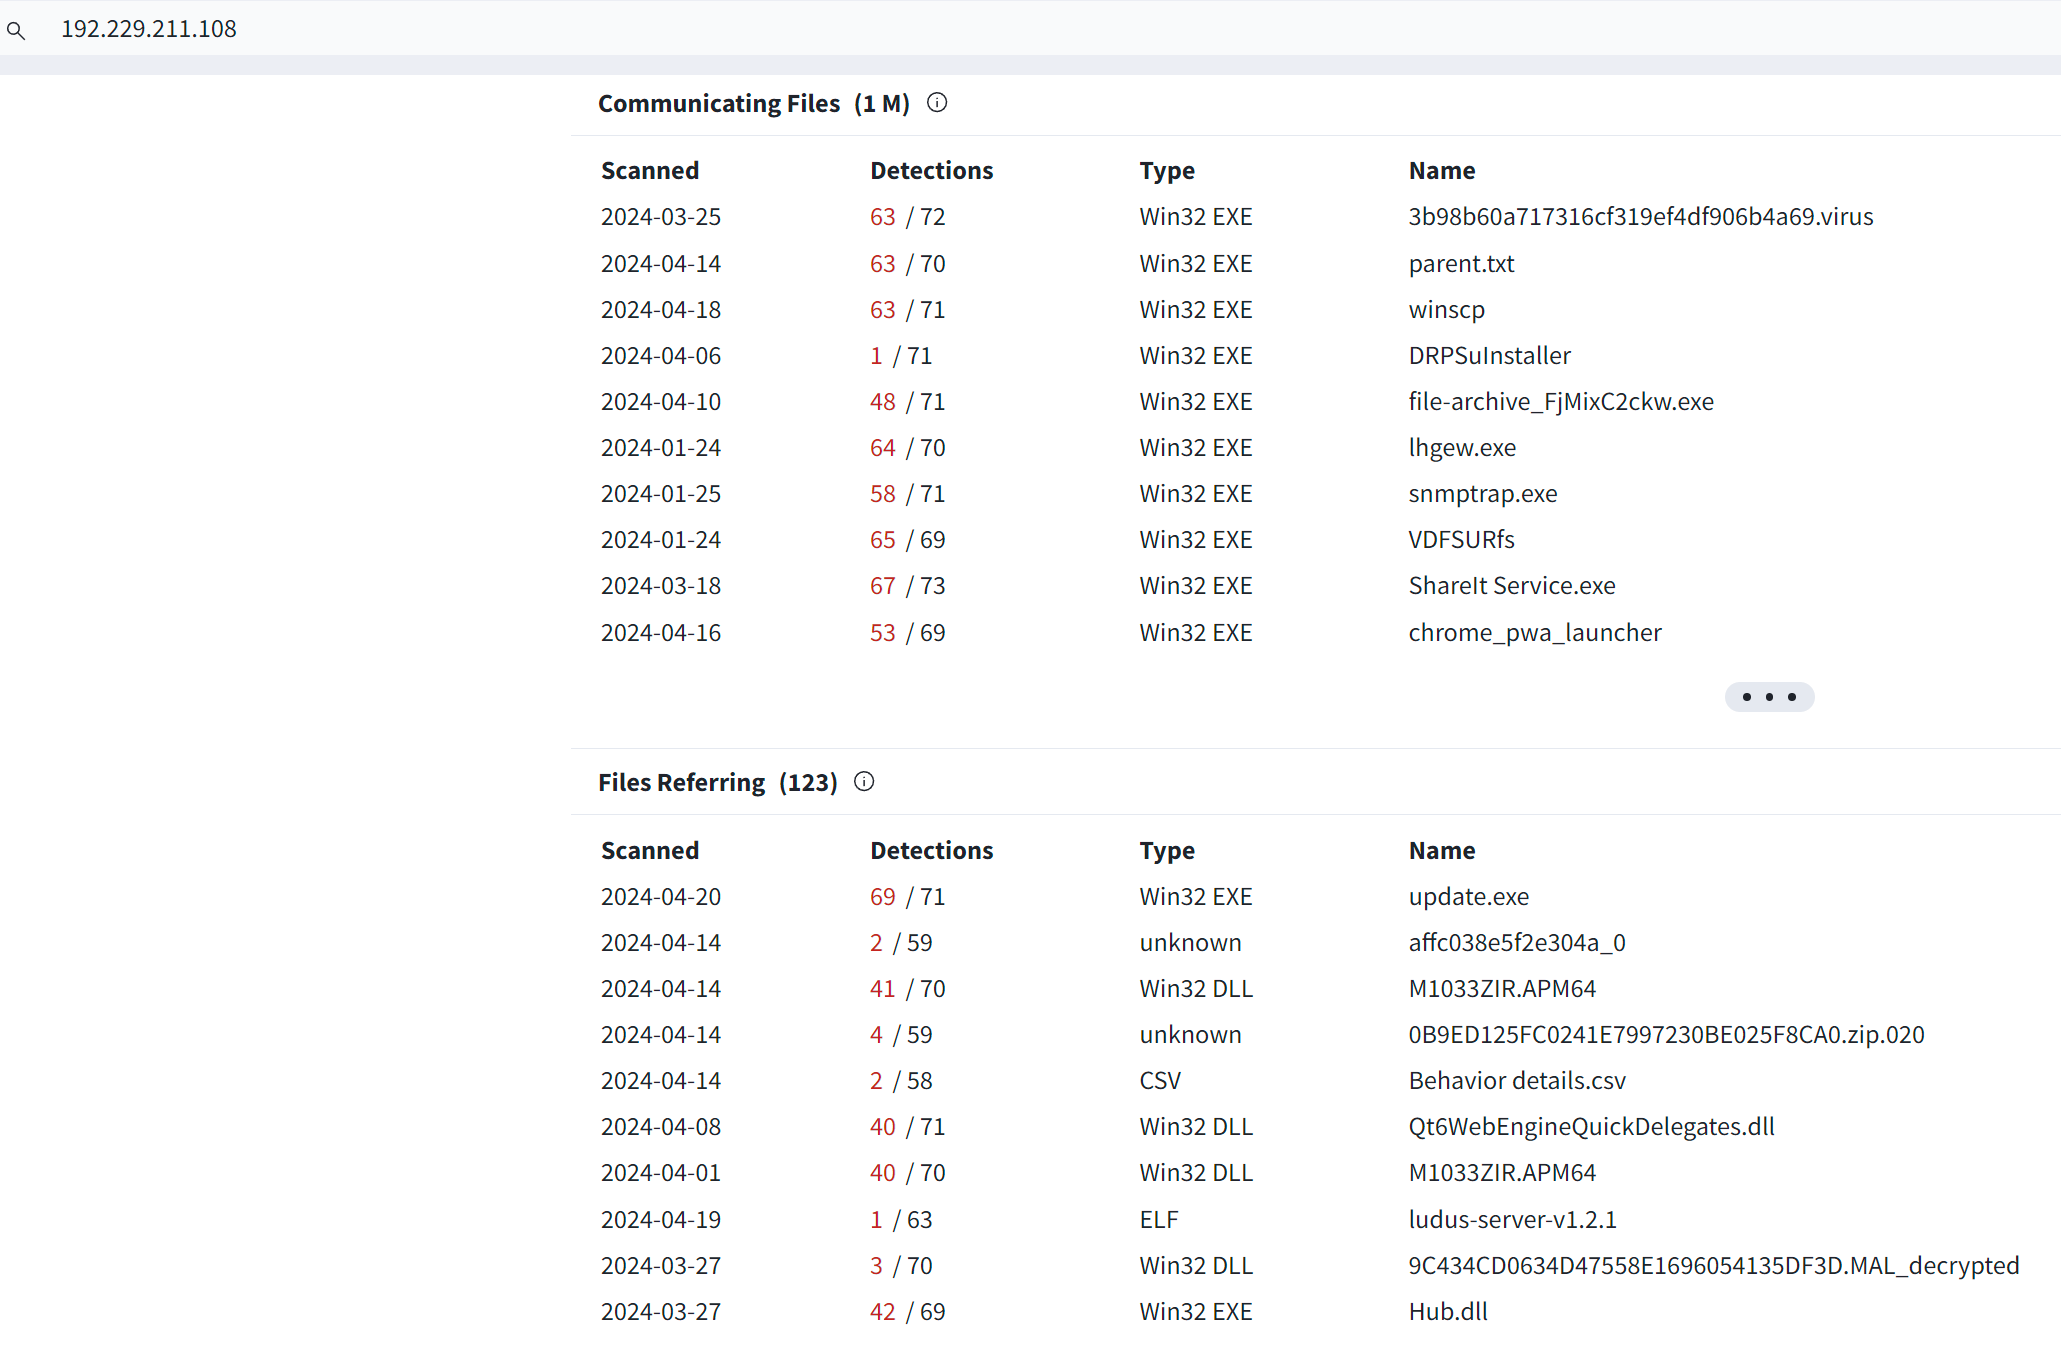The width and height of the screenshot is (2061, 1347).
Task: Open file-archive_FjMixC2ckw.exe entry
Action: tap(1561, 402)
